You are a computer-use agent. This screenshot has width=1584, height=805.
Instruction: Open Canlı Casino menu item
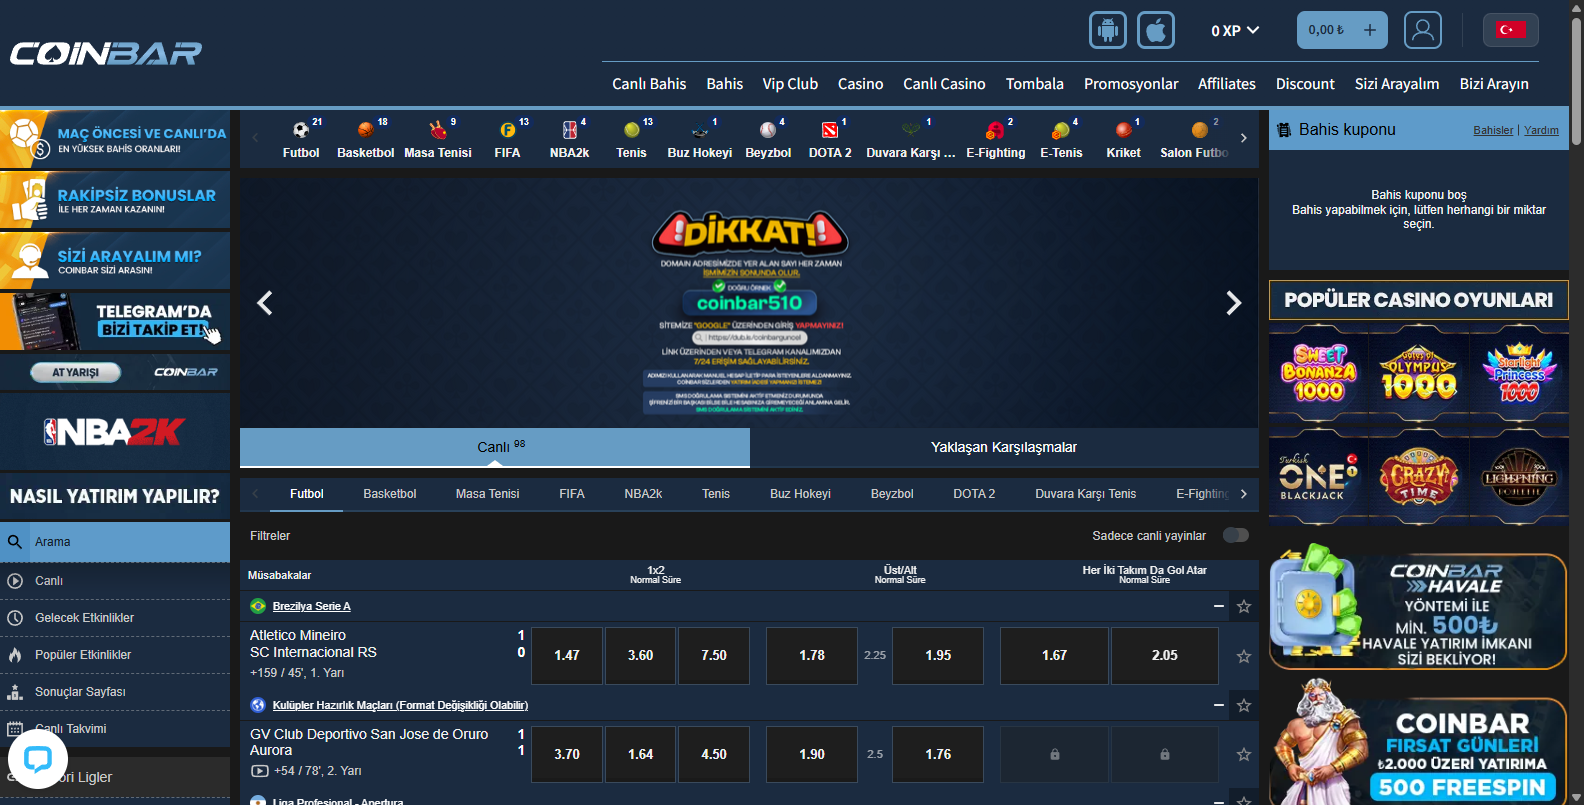tap(944, 84)
